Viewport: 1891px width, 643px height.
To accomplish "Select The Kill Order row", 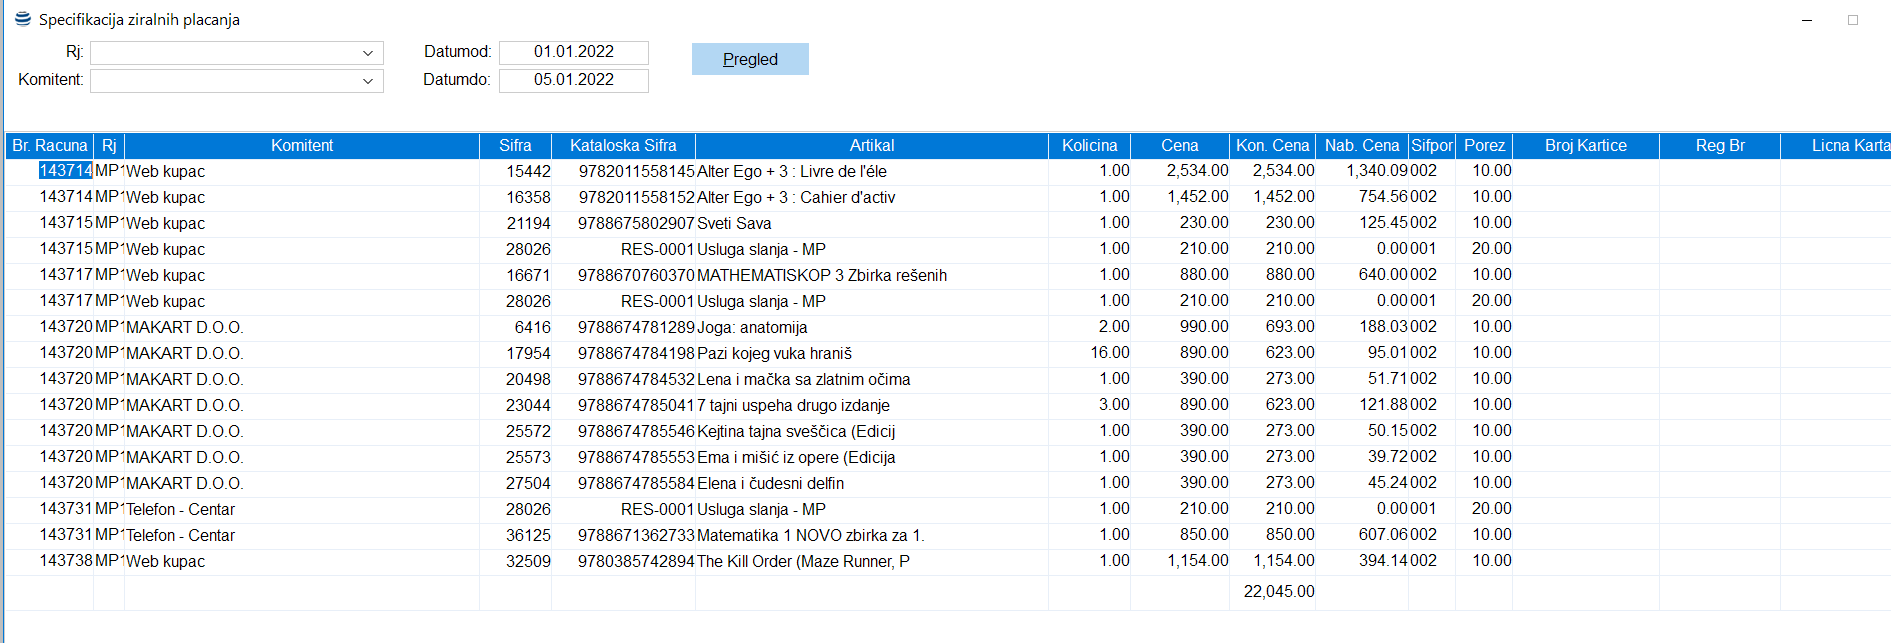I will coord(802,561).
